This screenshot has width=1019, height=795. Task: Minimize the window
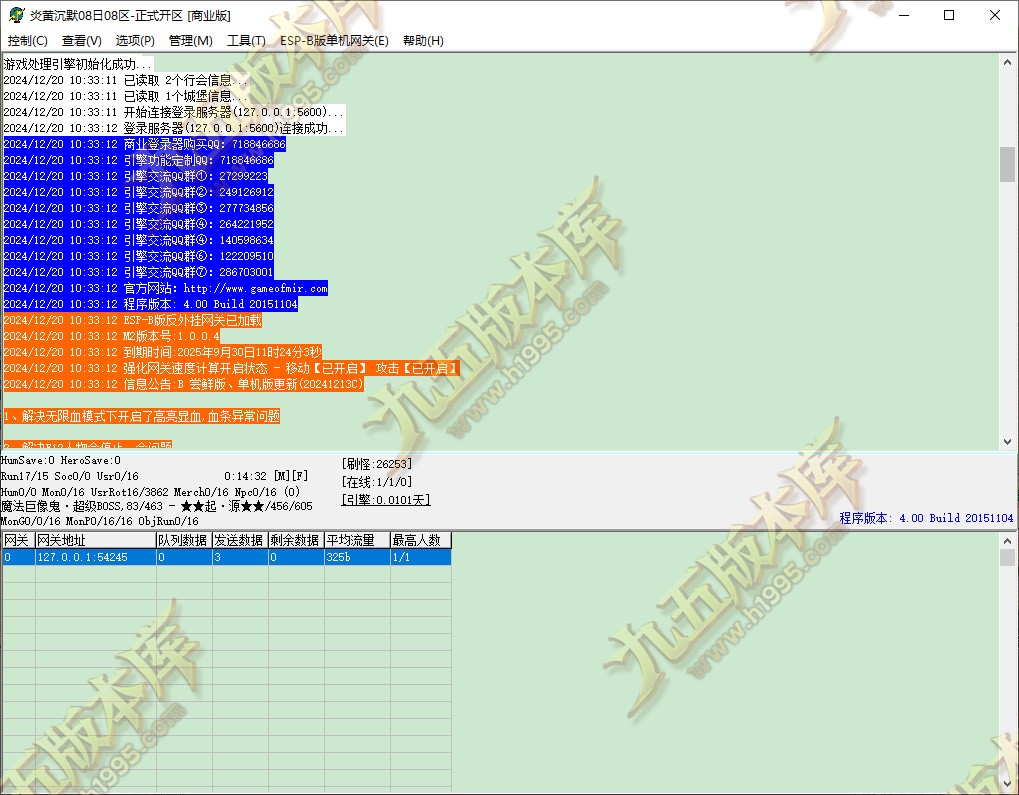(903, 15)
